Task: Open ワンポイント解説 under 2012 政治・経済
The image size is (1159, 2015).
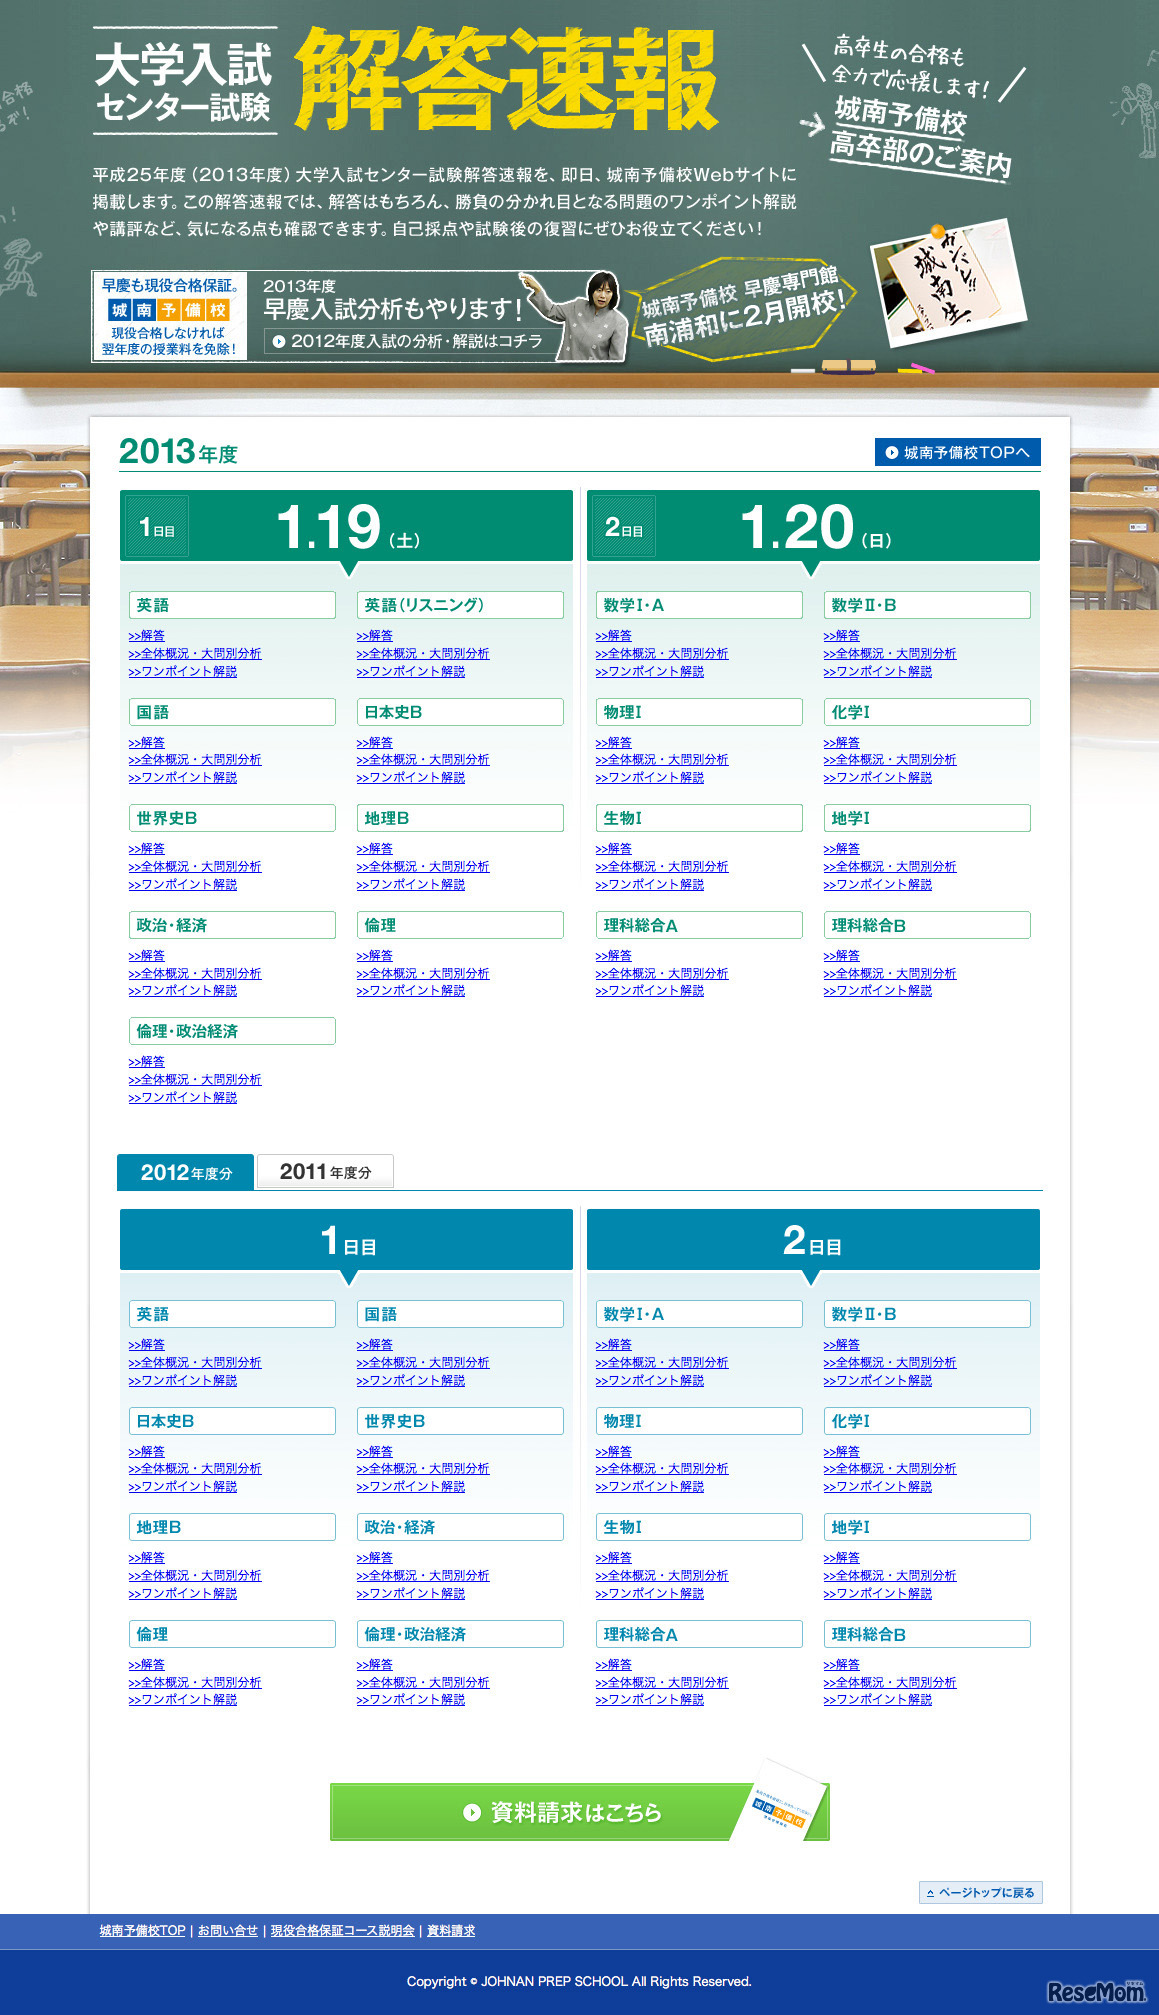Action: coord(410,1593)
